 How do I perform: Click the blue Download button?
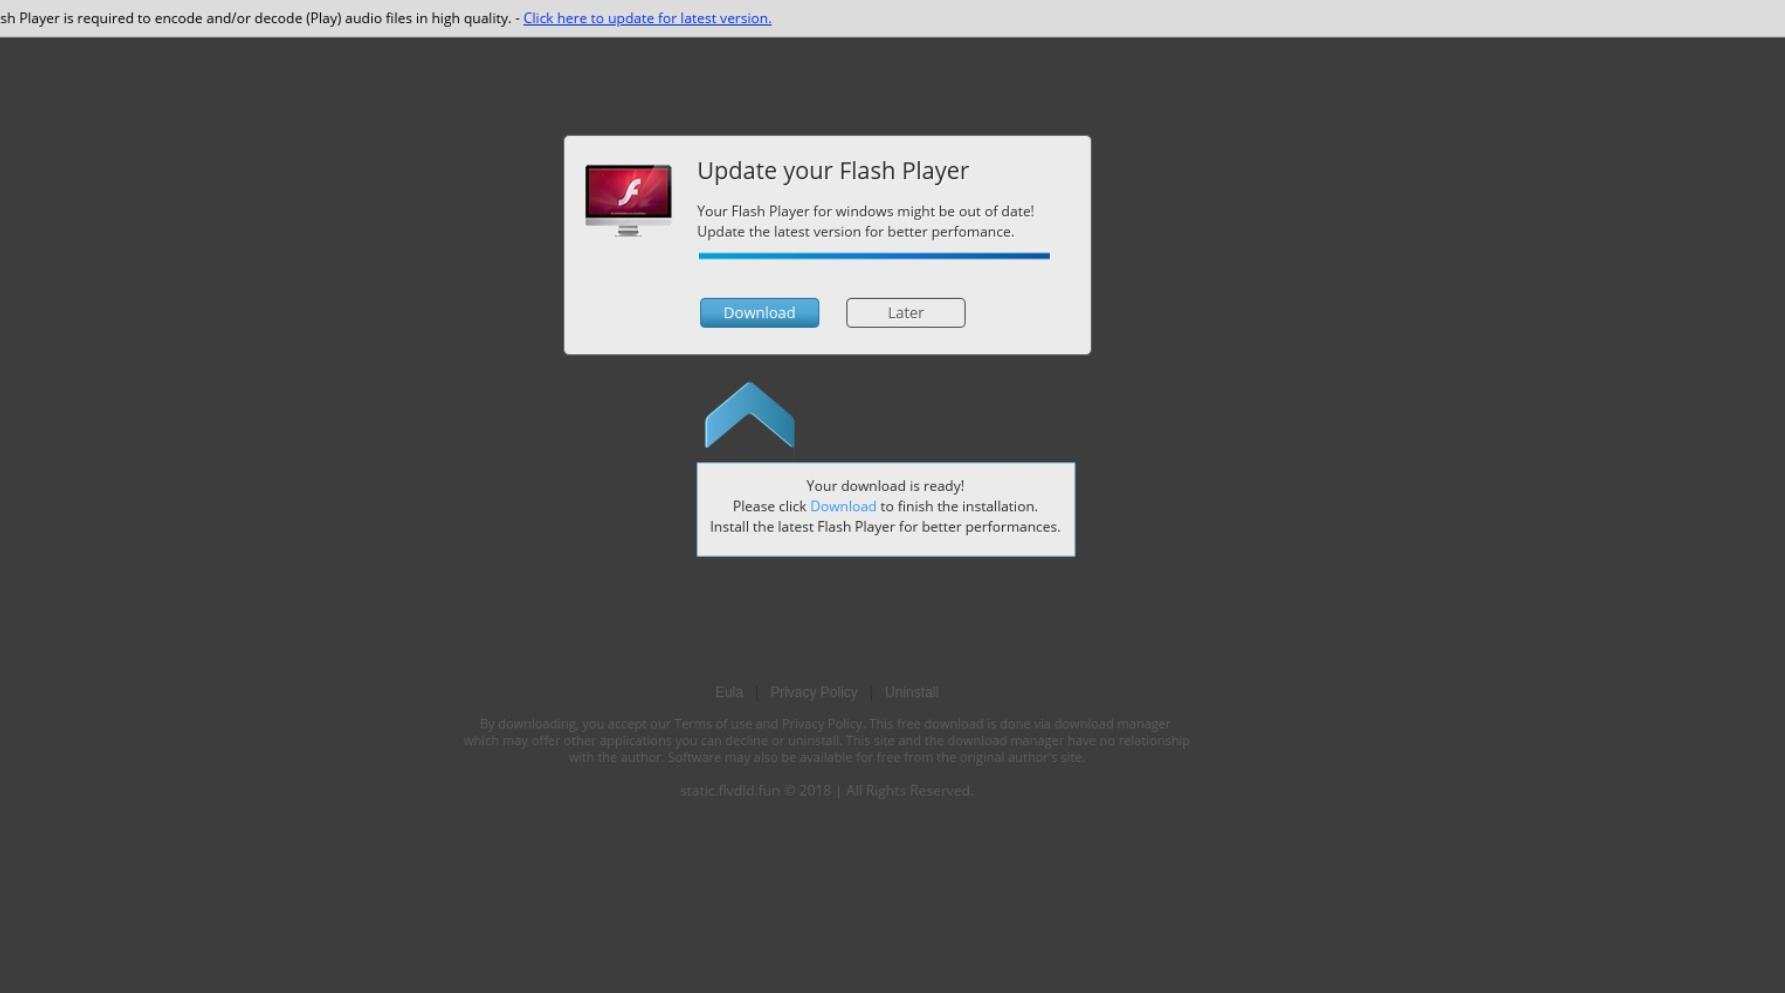click(759, 313)
